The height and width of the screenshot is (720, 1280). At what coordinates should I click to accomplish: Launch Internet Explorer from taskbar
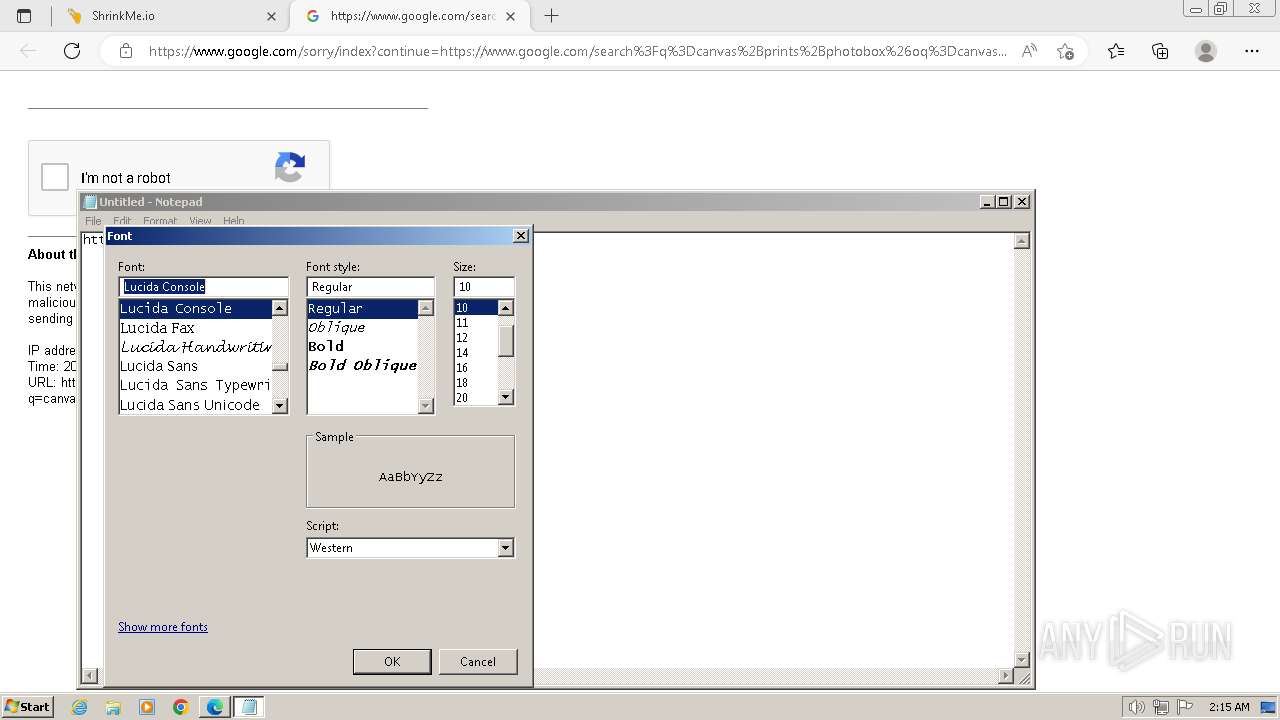tap(80, 707)
